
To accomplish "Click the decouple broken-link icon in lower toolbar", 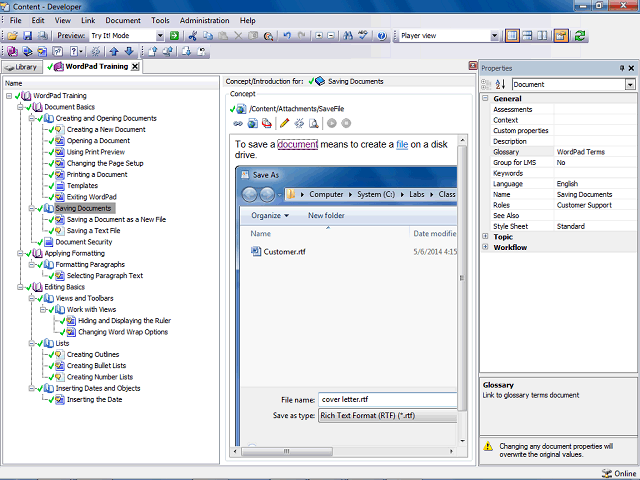I will (x=96, y=51).
